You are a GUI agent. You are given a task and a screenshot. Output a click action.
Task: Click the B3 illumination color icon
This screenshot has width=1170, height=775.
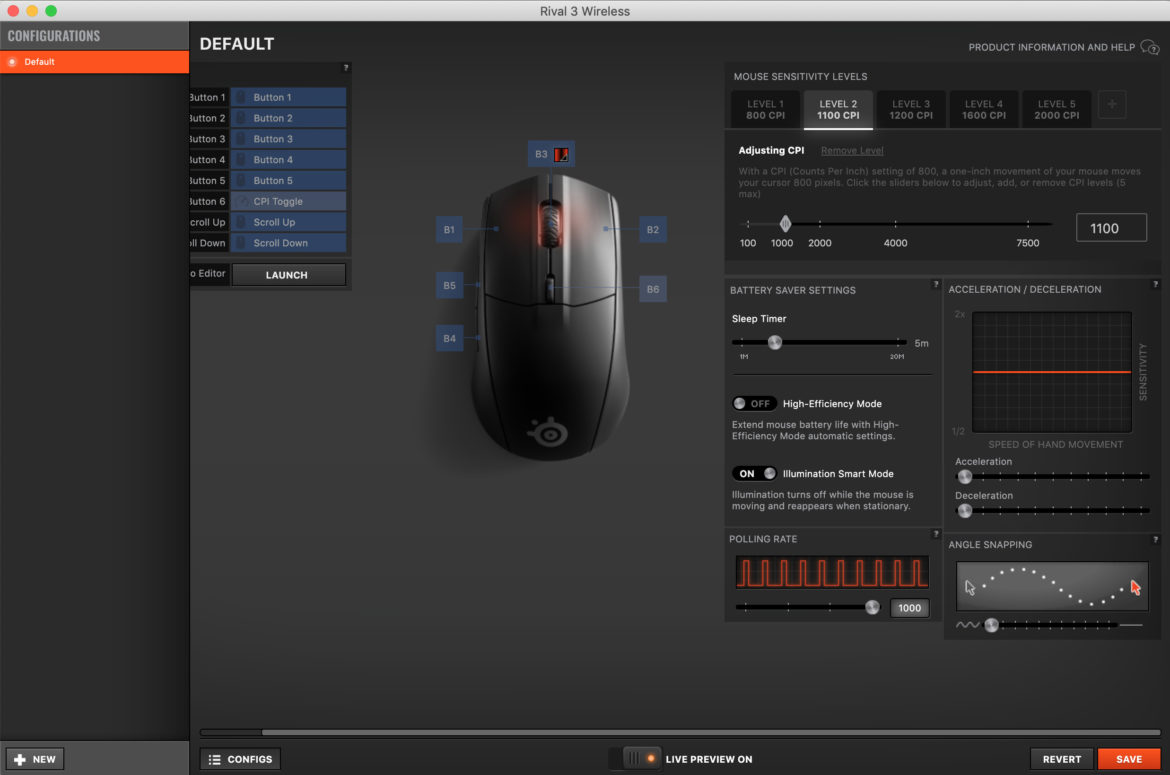[562, 154]
